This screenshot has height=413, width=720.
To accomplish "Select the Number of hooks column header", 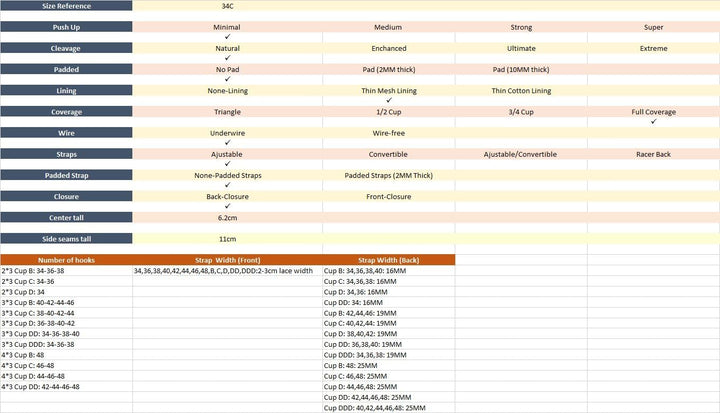I will pos(67,260).
